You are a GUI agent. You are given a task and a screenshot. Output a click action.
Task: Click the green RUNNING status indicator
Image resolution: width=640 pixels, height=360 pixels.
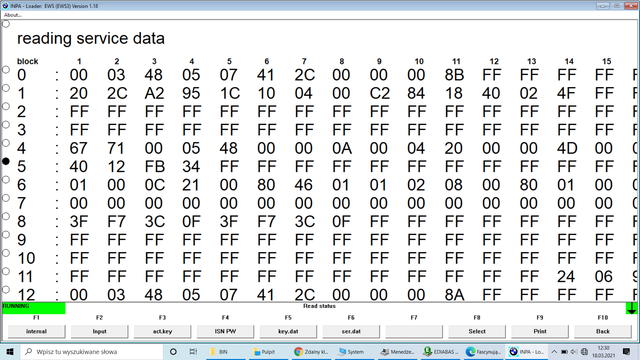[33, 308]
